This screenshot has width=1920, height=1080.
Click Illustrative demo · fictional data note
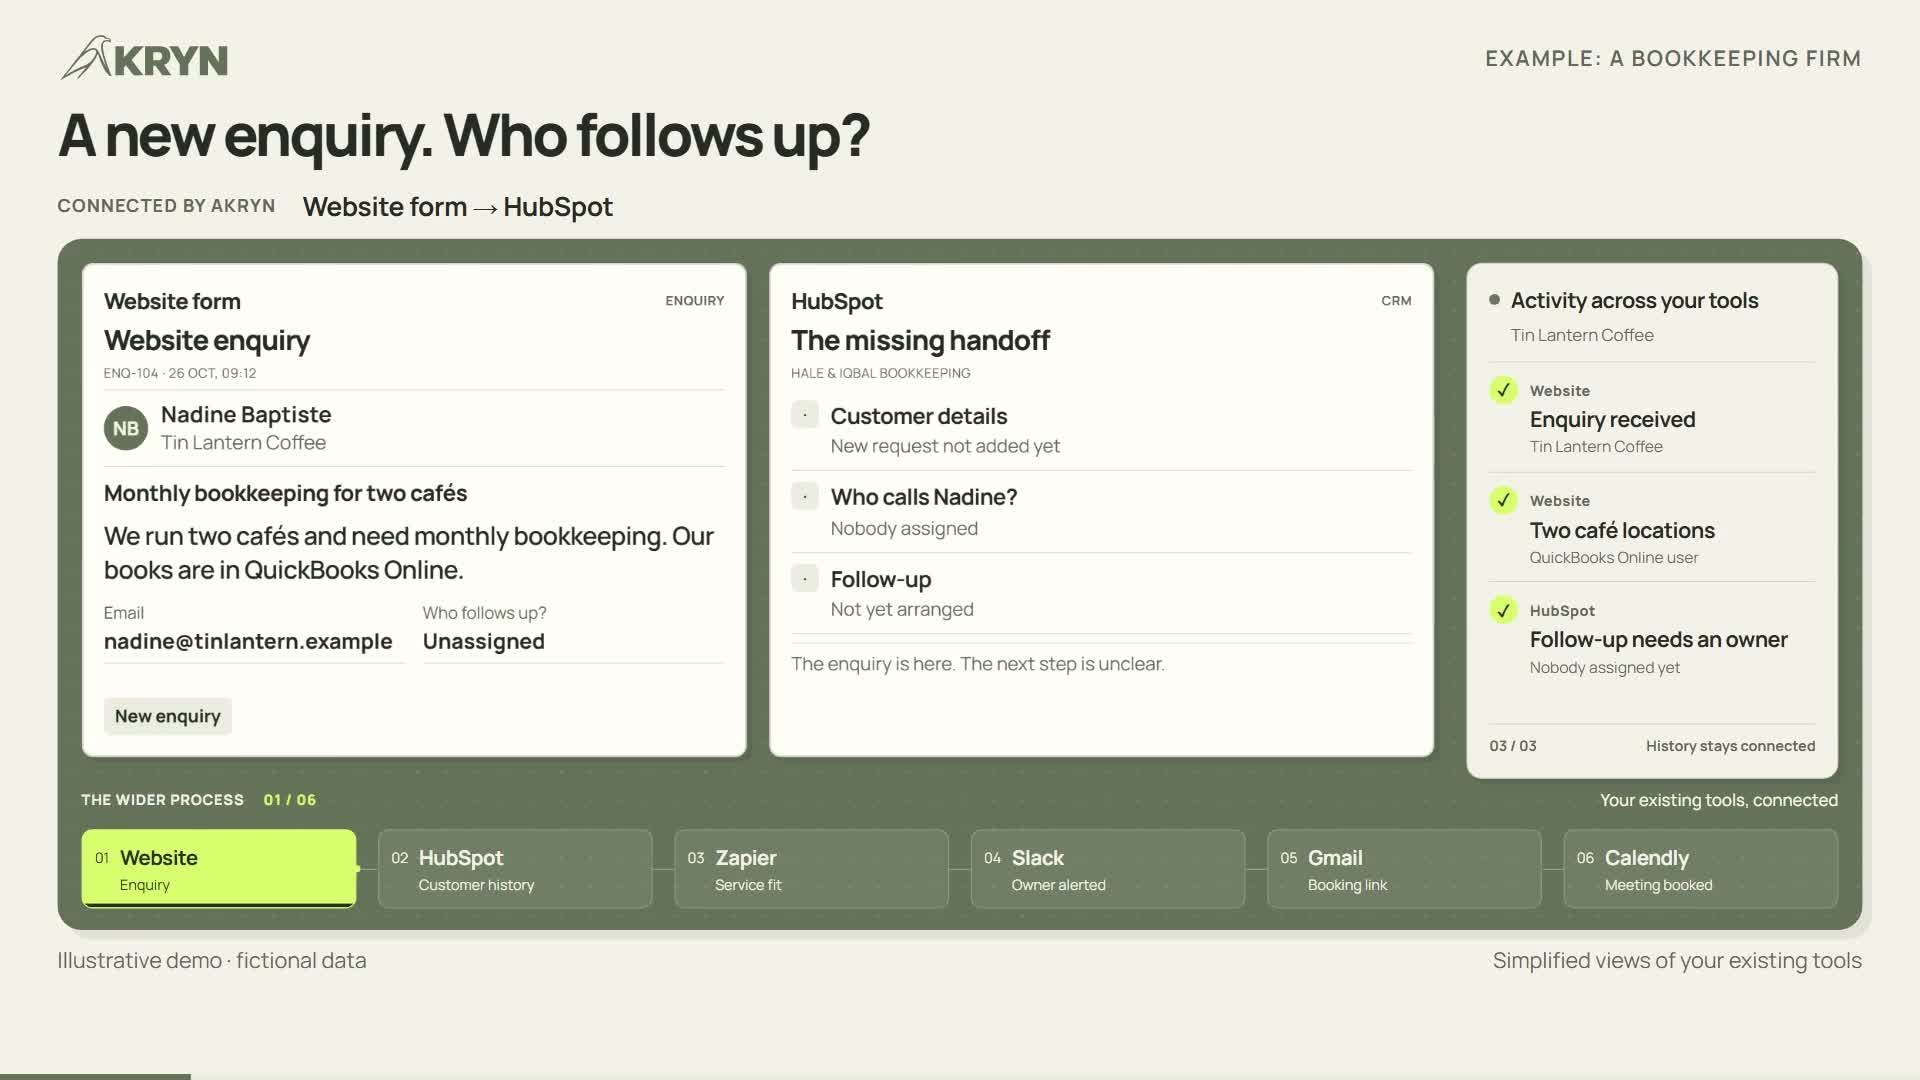pyautogui.click(x=212, y=961)
